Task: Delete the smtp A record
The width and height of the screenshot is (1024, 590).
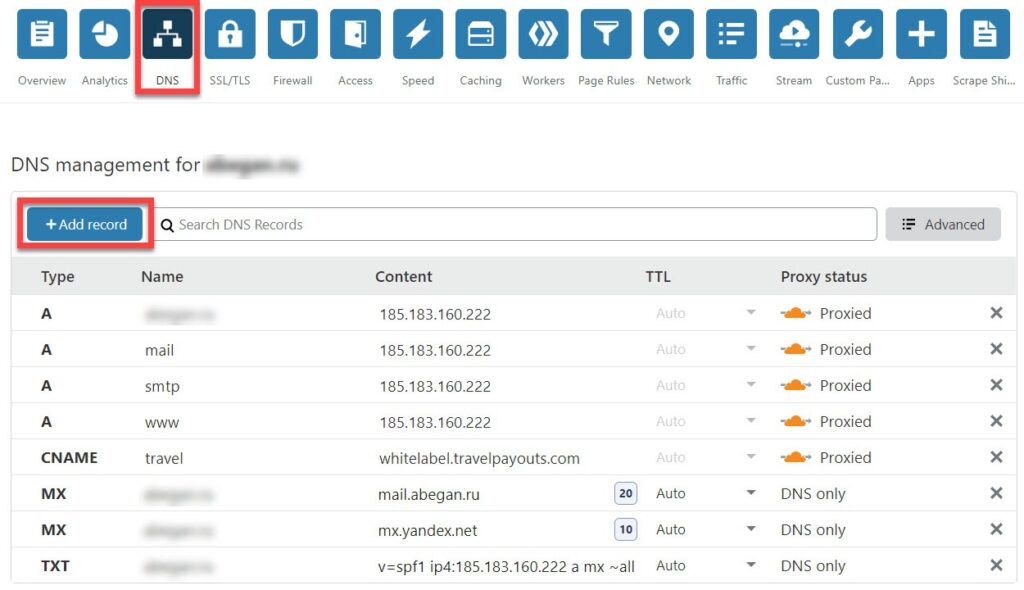Action: point(996,386)
